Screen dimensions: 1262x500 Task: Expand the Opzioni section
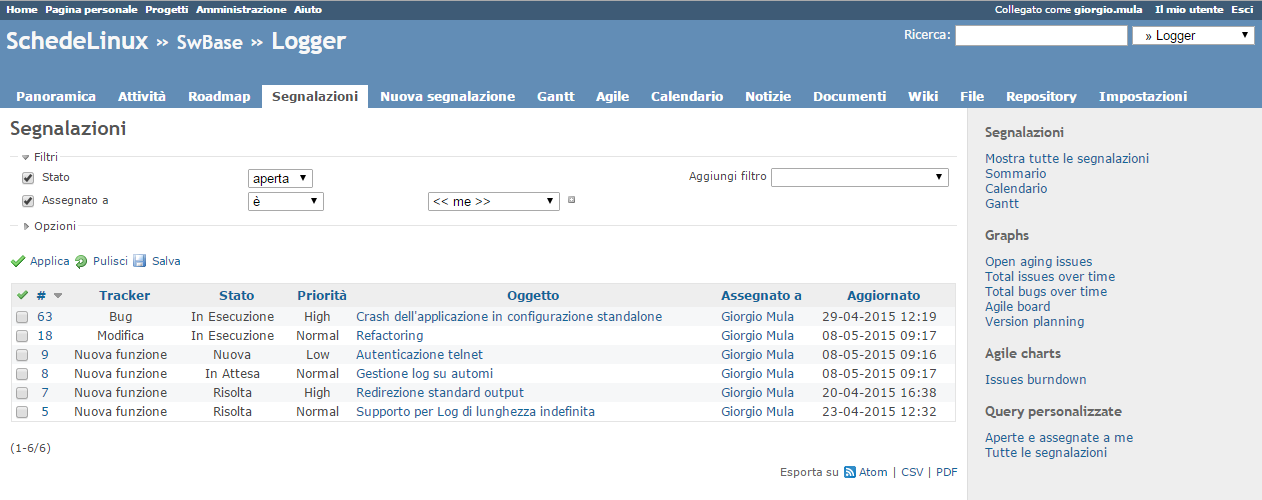point(49,226)
